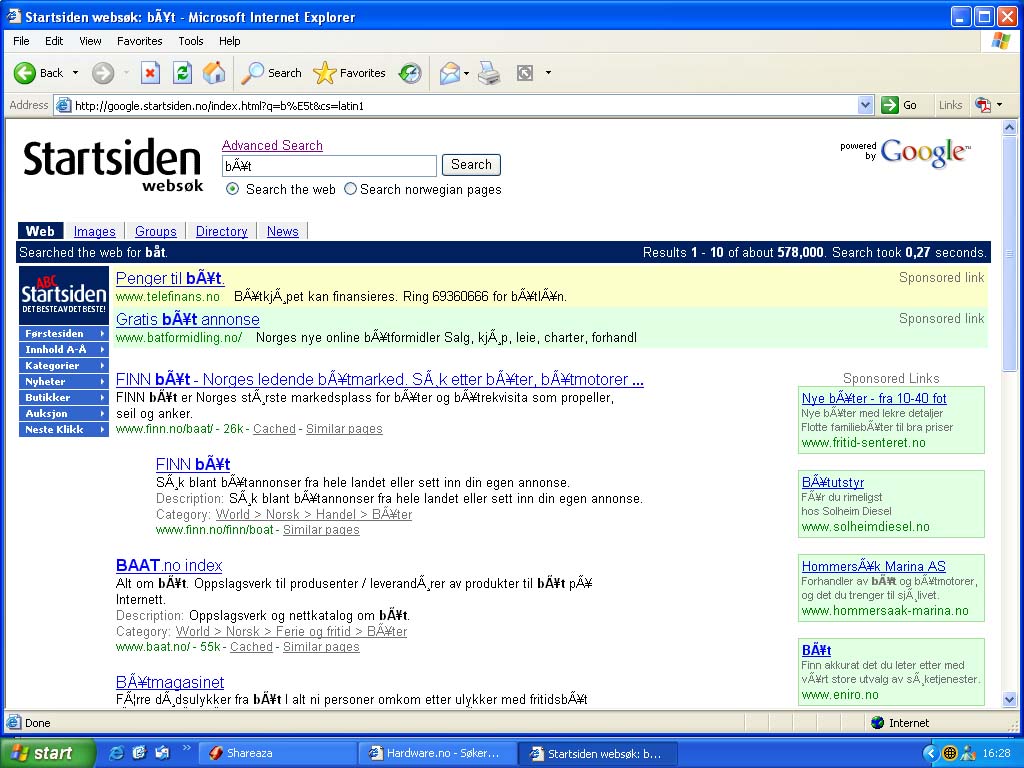Click the Førstesiden sidebar item
Viewport: 1024px width, 768px height.
click(x=63, y=334)
